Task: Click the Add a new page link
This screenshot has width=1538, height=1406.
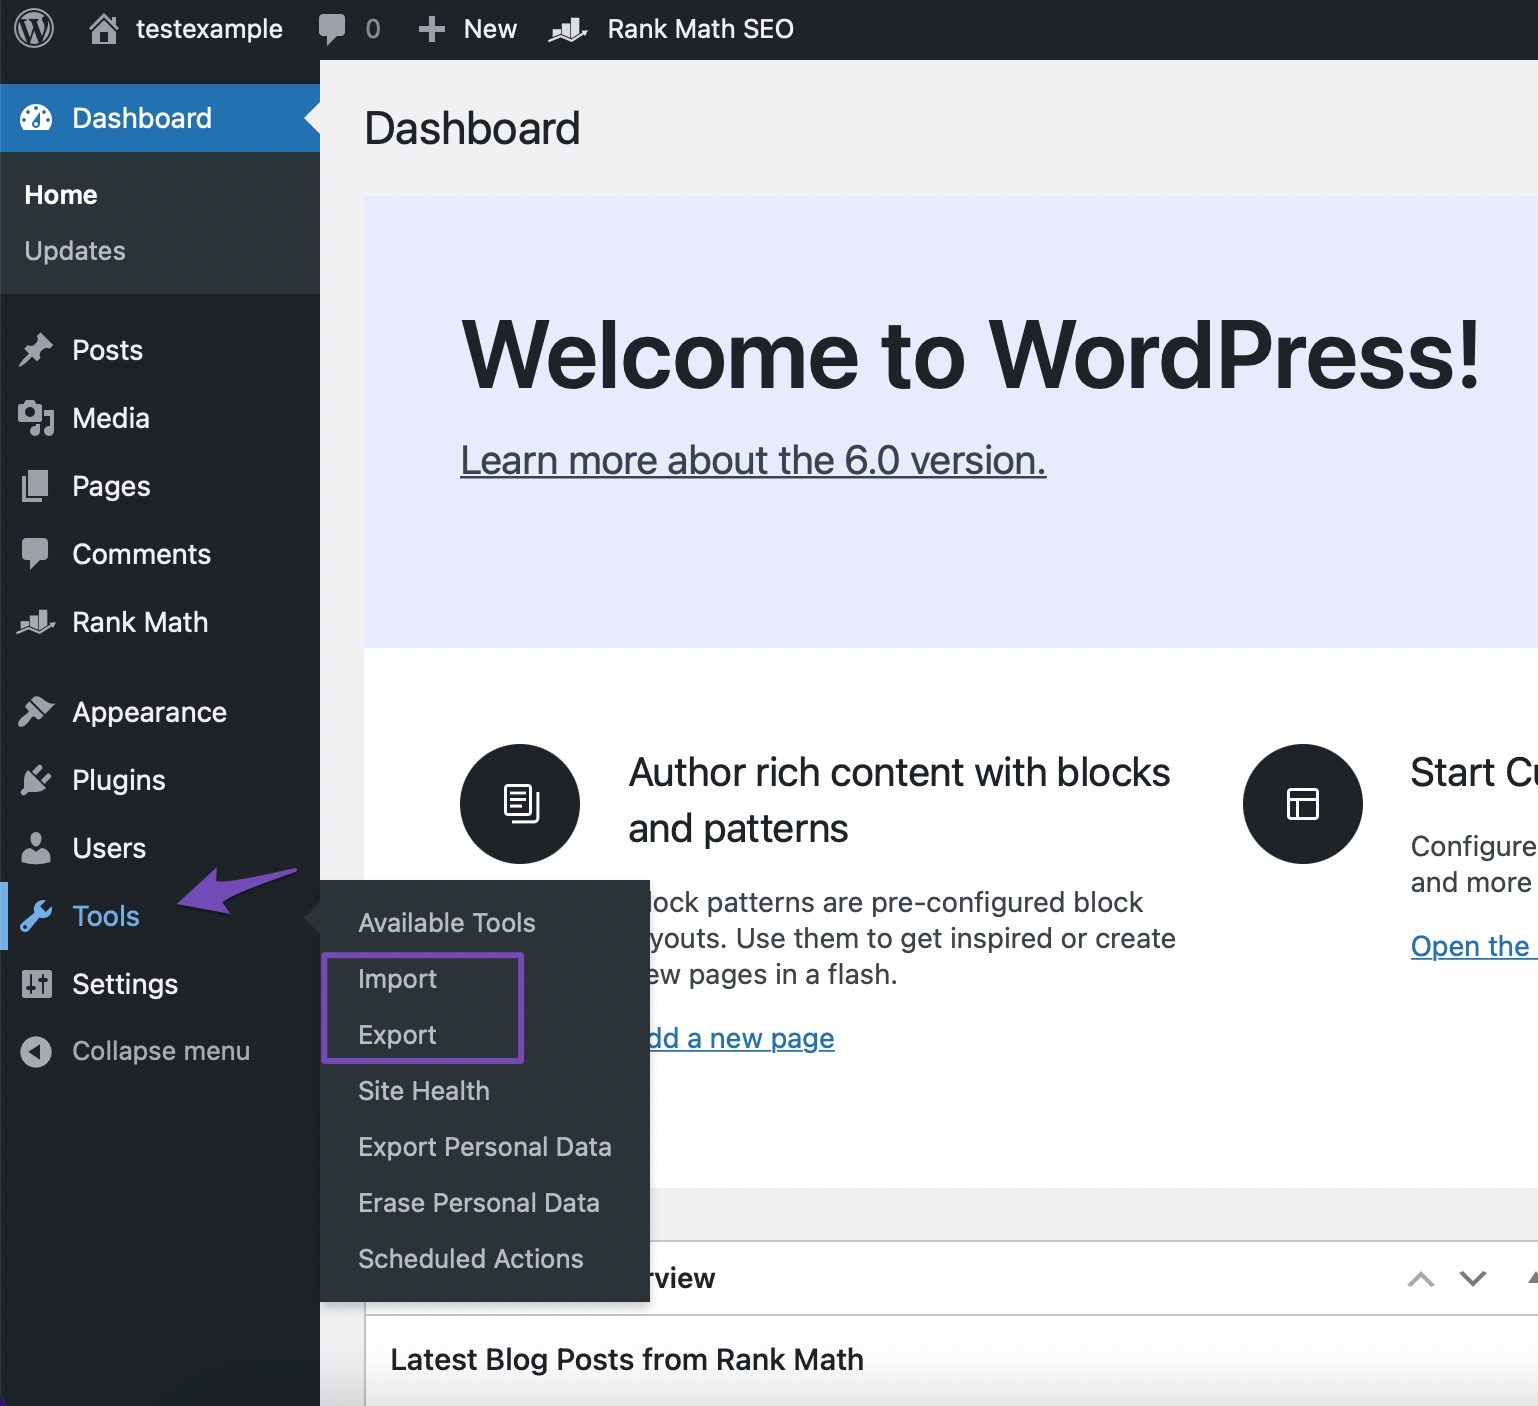Action: pos(741,1039)
